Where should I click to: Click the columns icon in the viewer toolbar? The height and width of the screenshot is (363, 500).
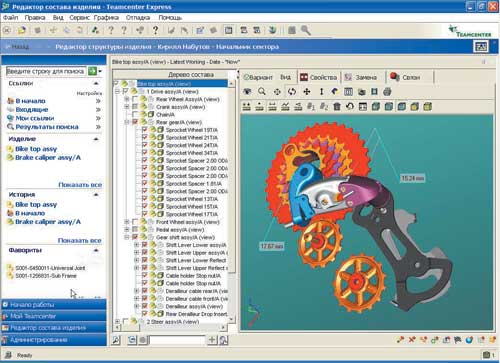click(x=348, y=91)
